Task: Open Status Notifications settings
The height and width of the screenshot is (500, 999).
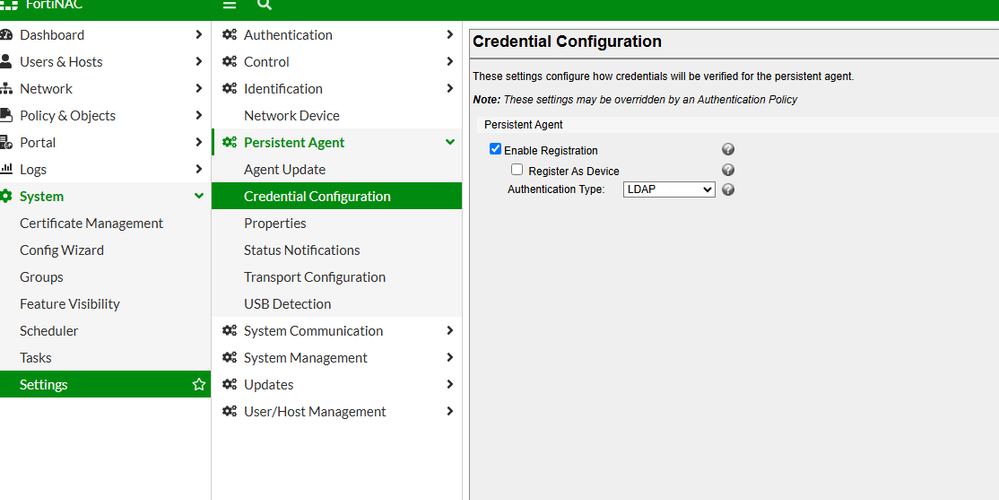Action: 301,250
